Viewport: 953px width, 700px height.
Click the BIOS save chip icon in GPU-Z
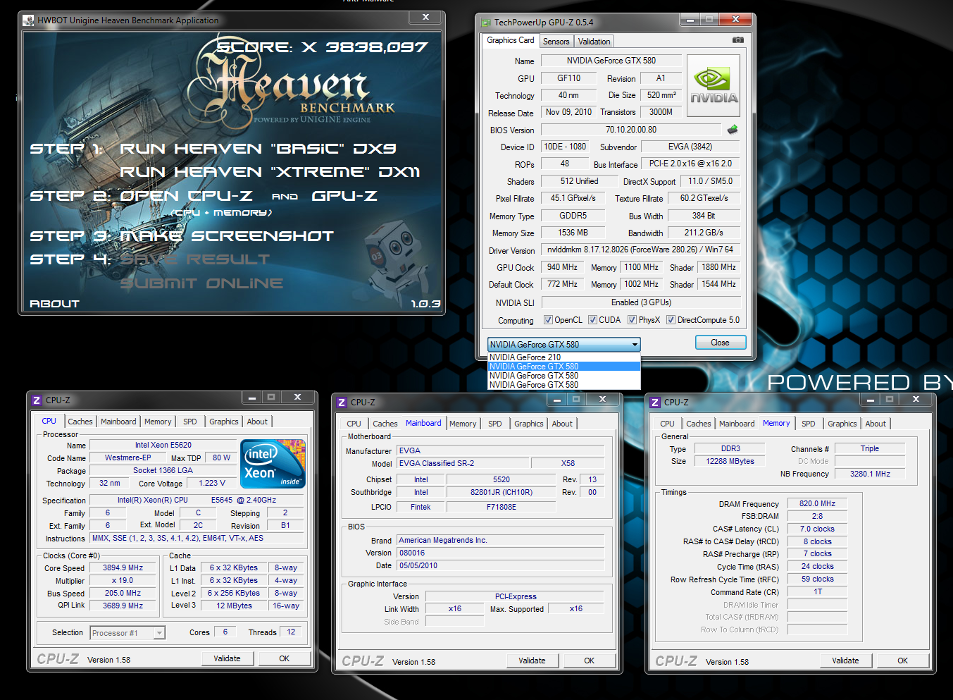point(732,129)
